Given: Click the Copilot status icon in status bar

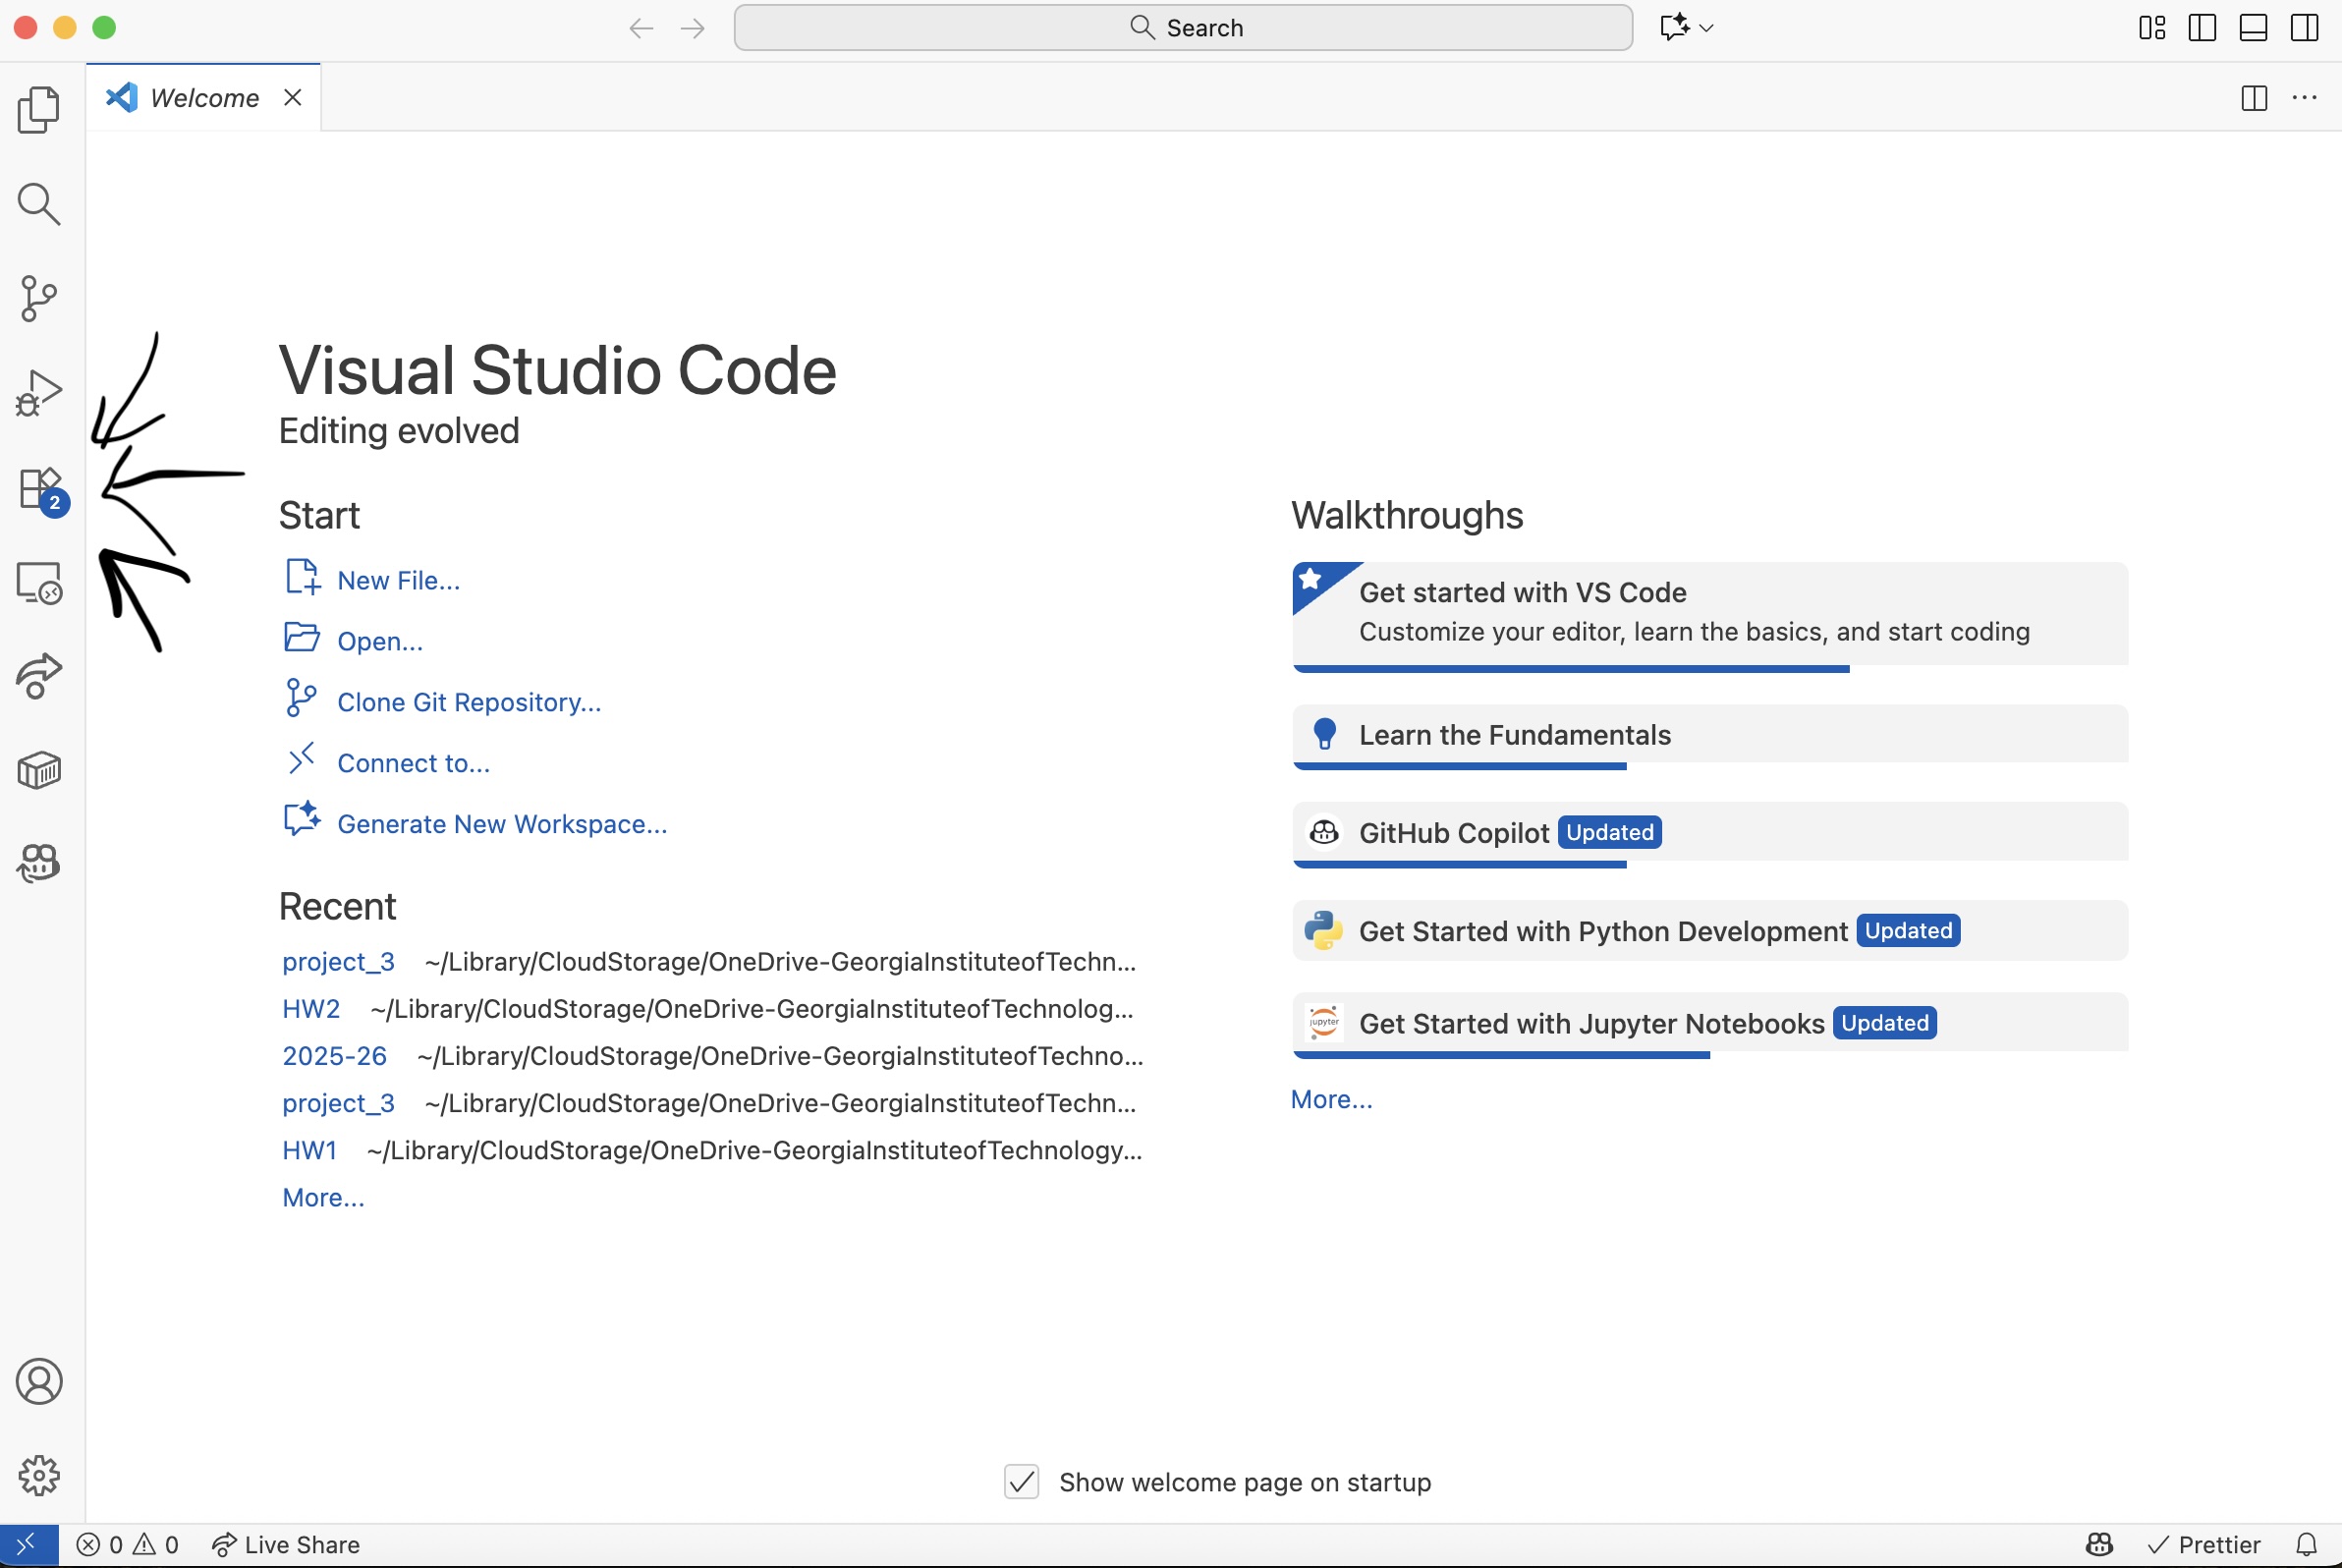Looking at the screenshot, I should tap(2099, 1545).
